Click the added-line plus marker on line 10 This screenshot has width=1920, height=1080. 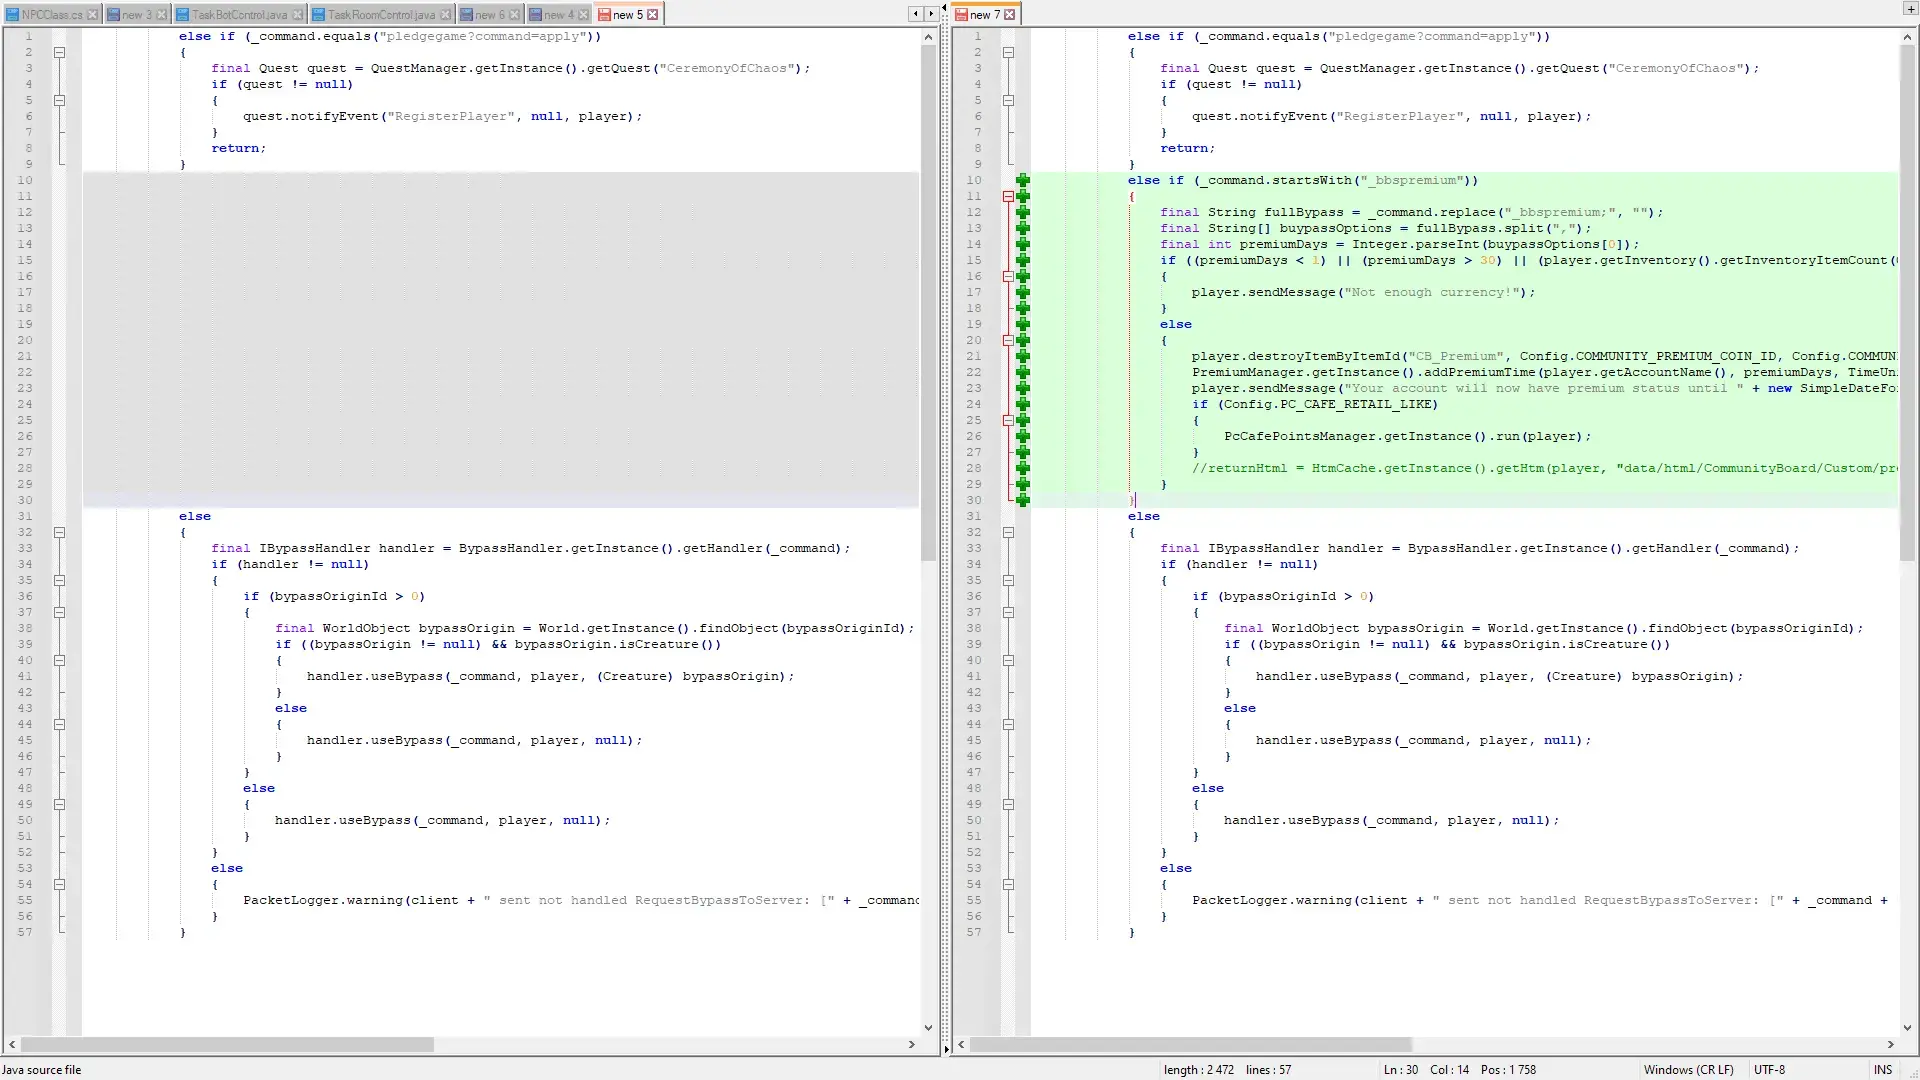click(1022, 181)
